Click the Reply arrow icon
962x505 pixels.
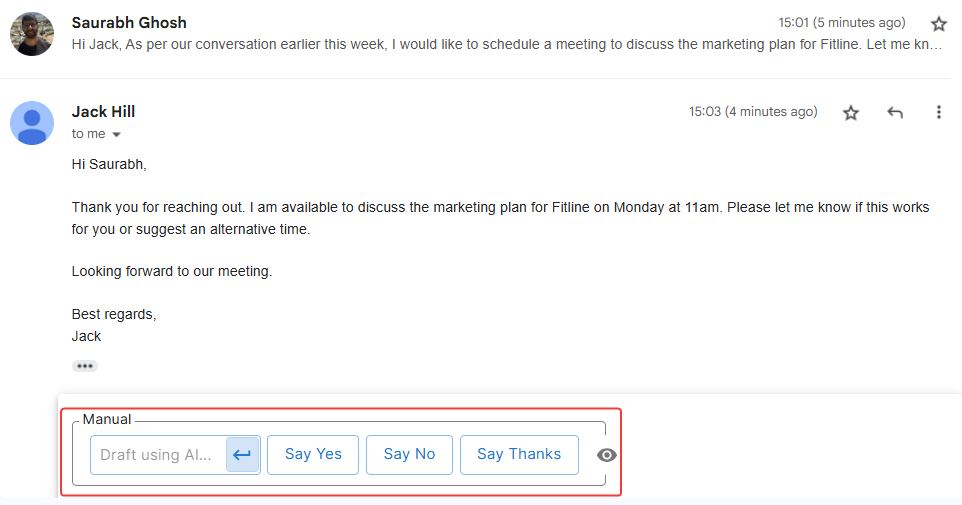pos(895,113)
